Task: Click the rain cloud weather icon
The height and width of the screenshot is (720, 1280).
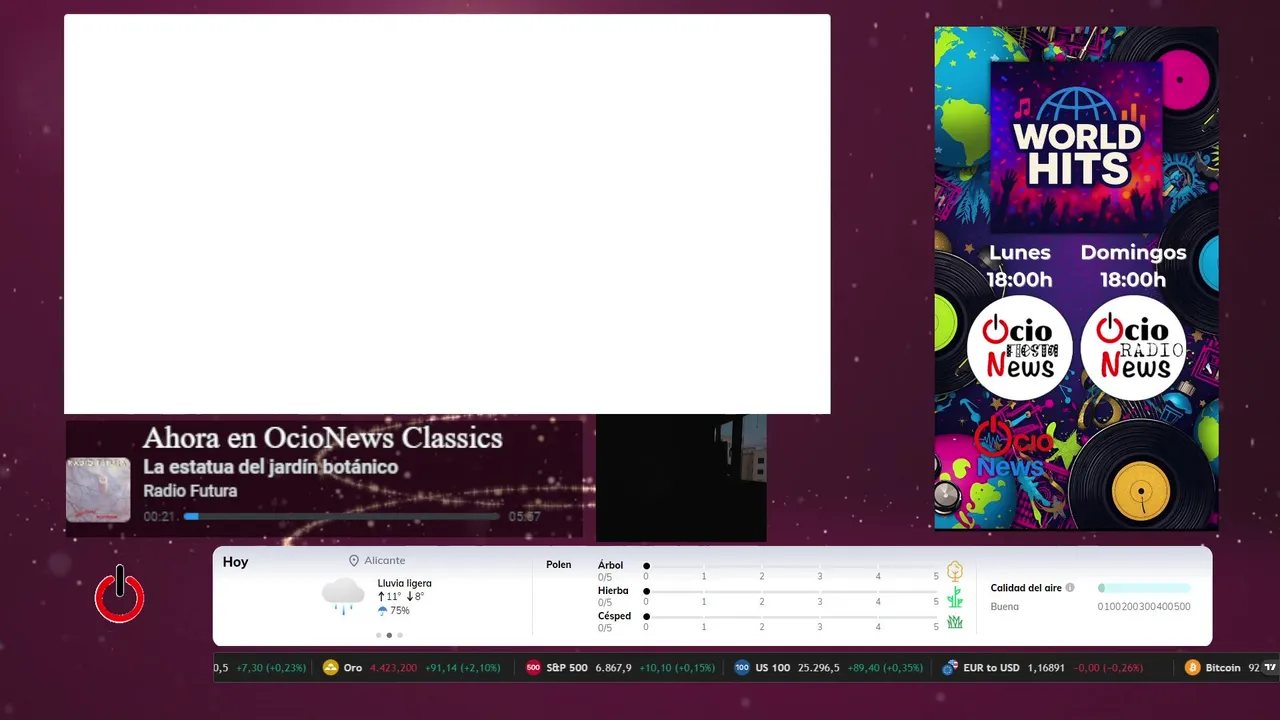Action: (x=343, y=595)
